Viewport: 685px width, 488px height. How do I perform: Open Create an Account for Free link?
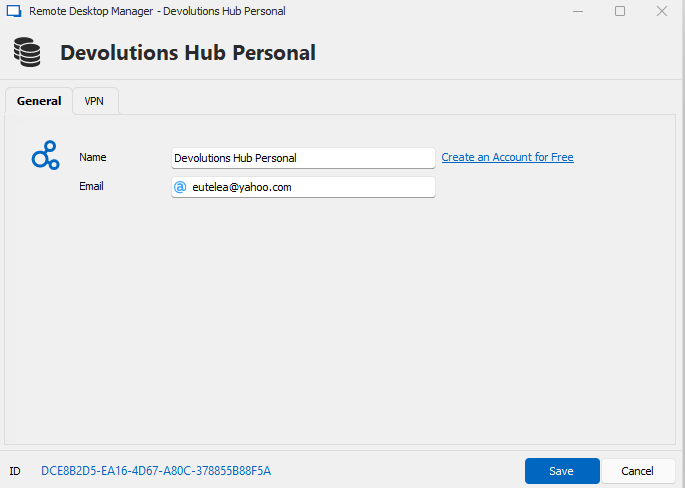(x=507, y=157)
